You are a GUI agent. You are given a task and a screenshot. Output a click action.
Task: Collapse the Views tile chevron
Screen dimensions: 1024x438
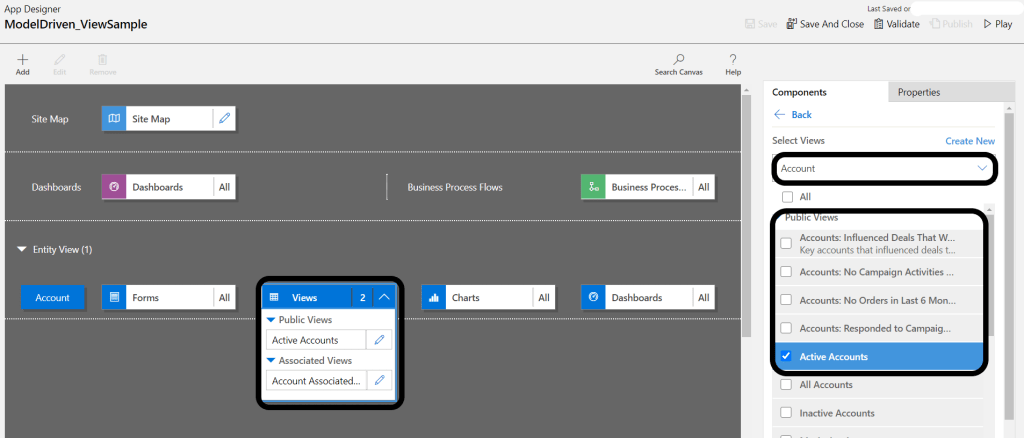[384, 297]
